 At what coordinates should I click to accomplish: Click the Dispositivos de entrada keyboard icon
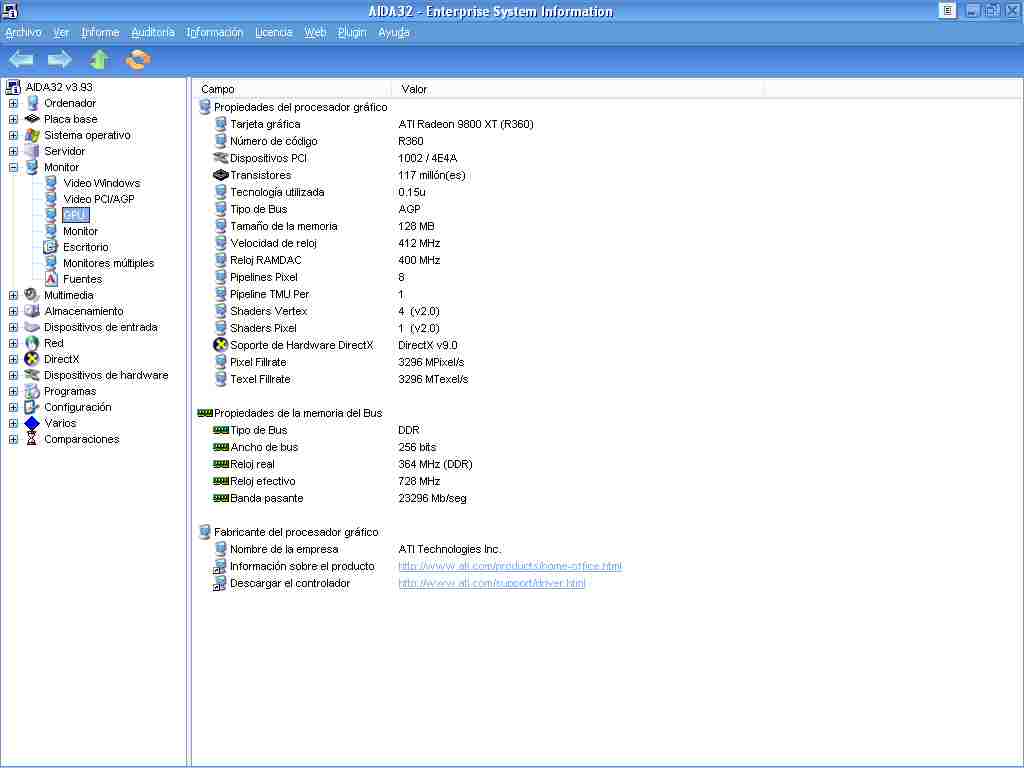tap(32, 327)
